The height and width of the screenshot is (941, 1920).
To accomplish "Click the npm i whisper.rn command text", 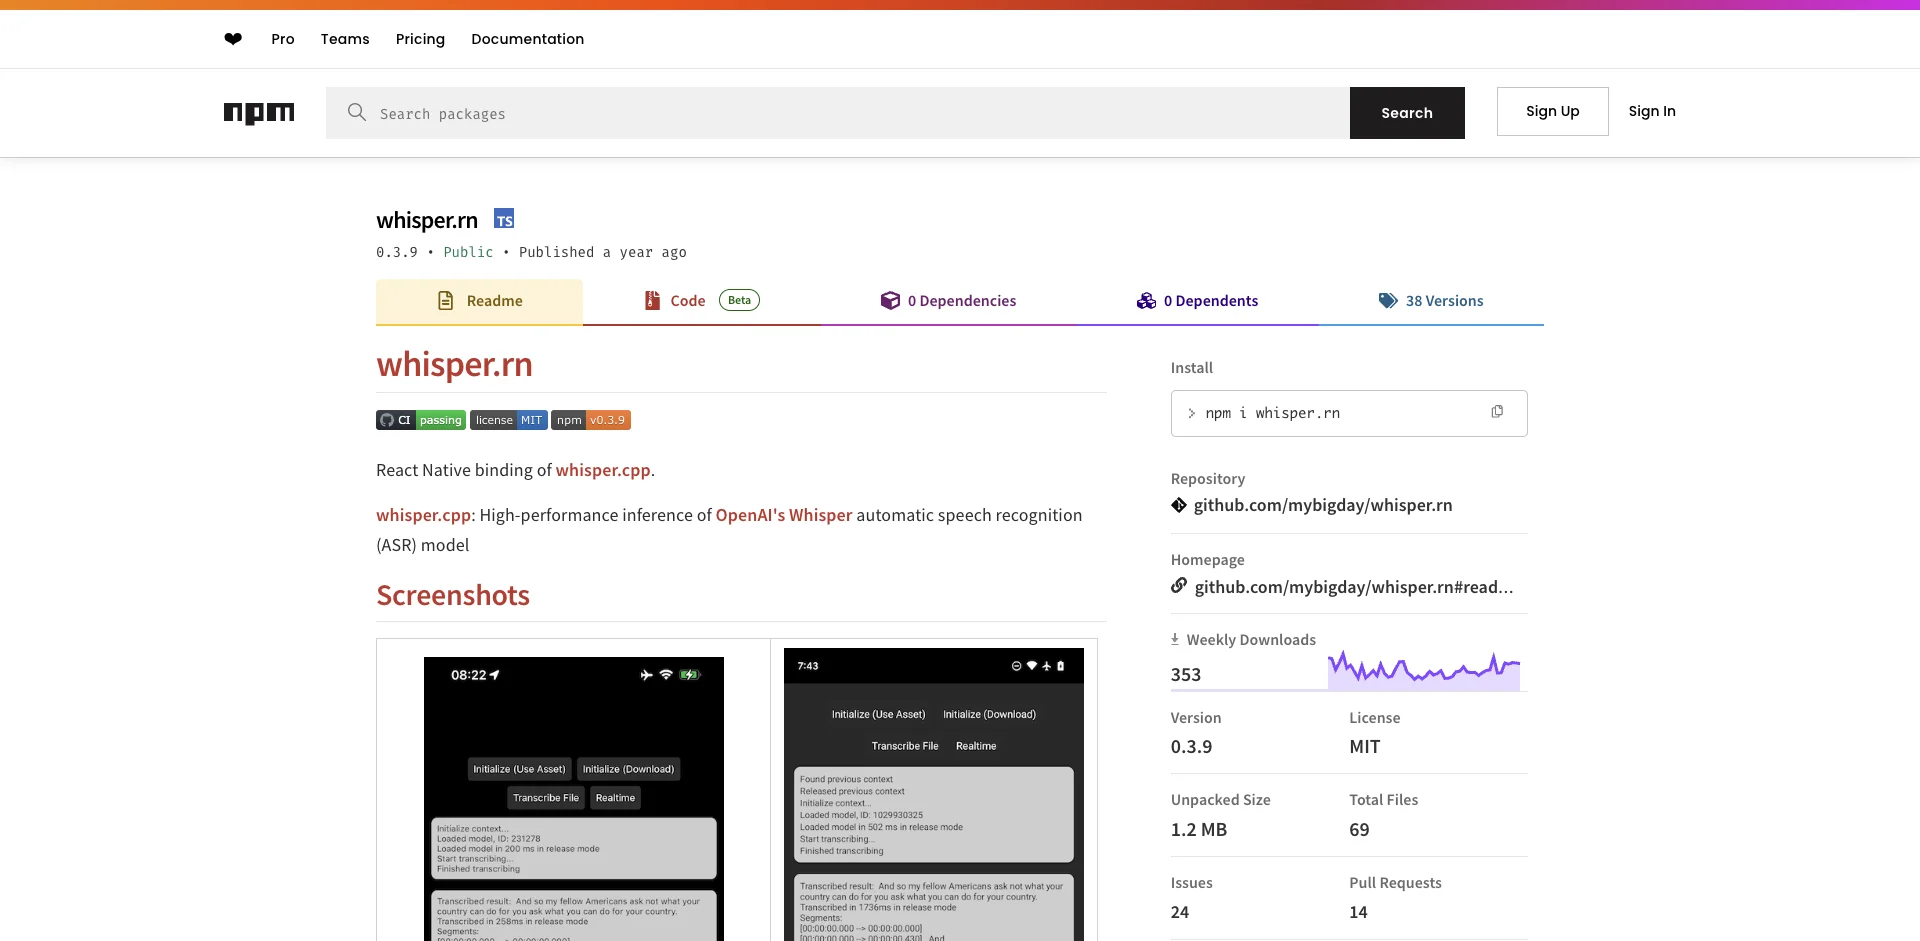I will (1273, 413).
